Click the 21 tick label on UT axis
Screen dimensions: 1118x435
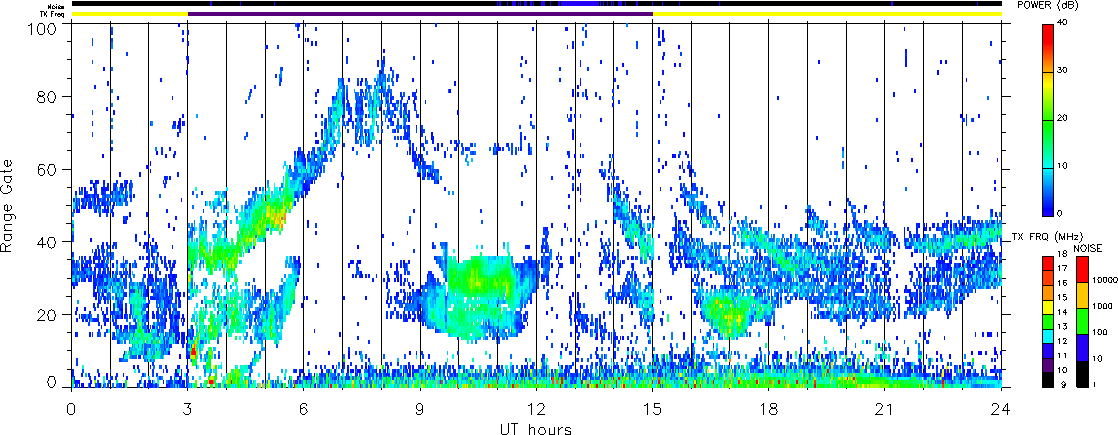(885, 410)
